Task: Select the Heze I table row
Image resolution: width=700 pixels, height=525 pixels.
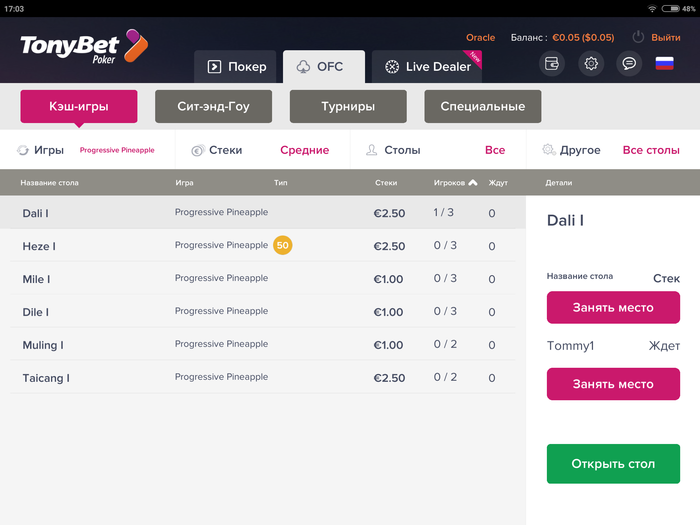Action: point(262,246)
